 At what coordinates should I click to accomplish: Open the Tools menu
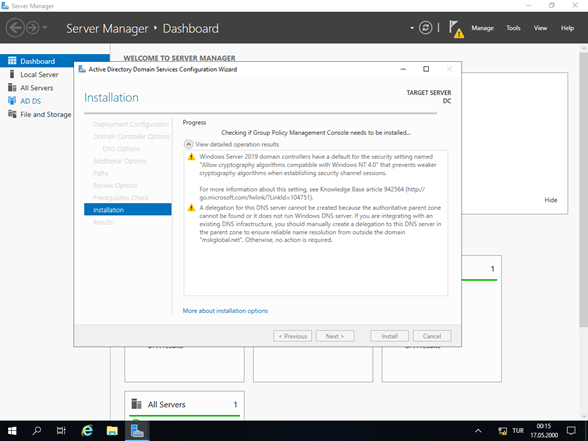(x=513, y=28)
